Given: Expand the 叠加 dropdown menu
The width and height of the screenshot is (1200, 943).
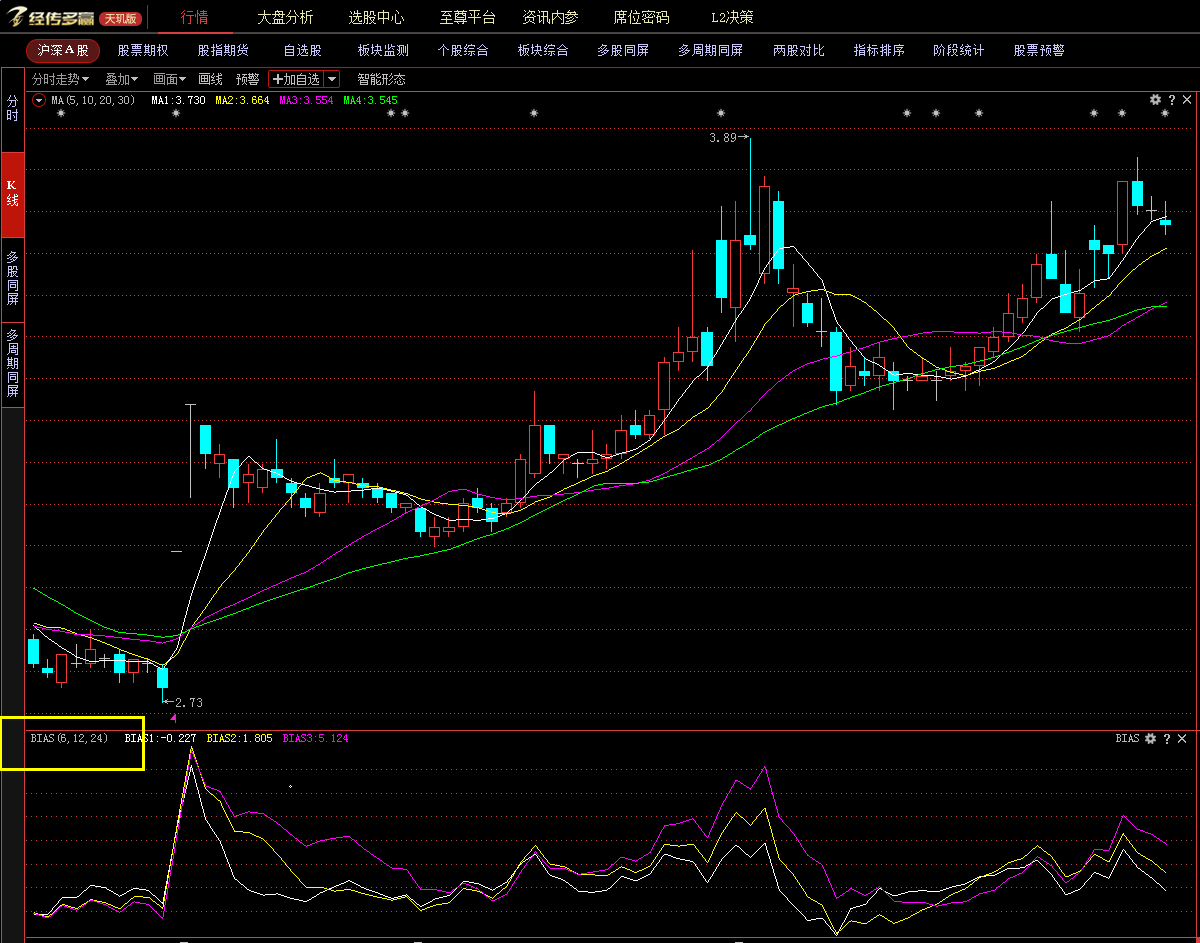Looking at the screenshot, I should point(123,79).
